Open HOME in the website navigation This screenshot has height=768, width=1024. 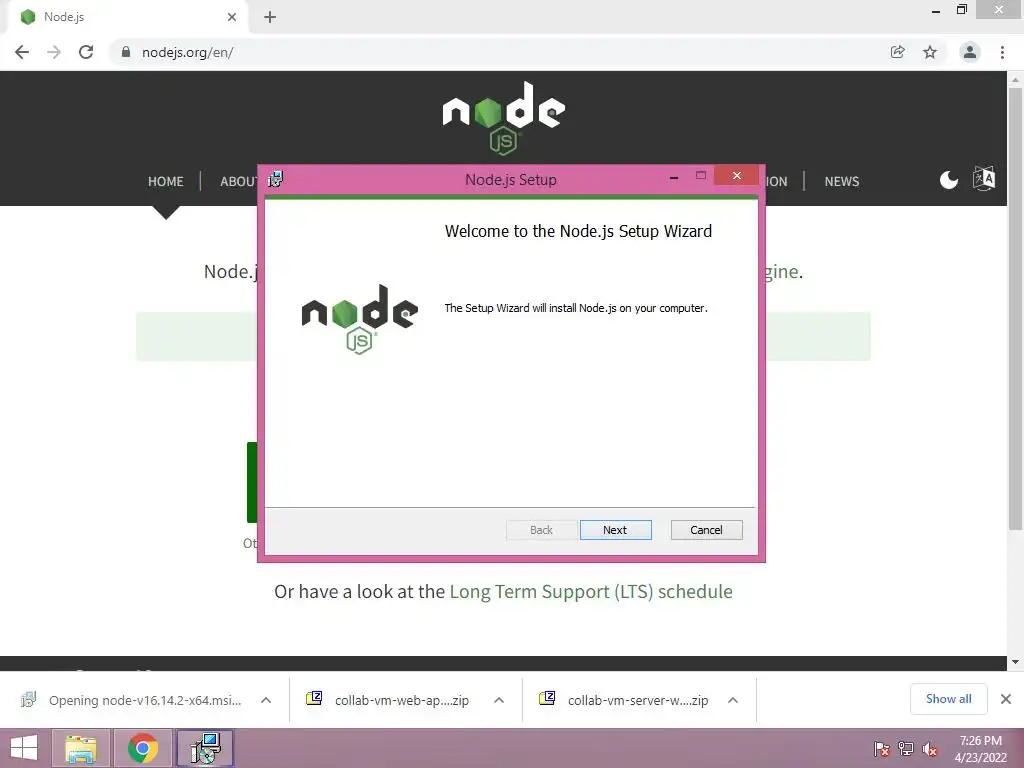tap(165, 182)
